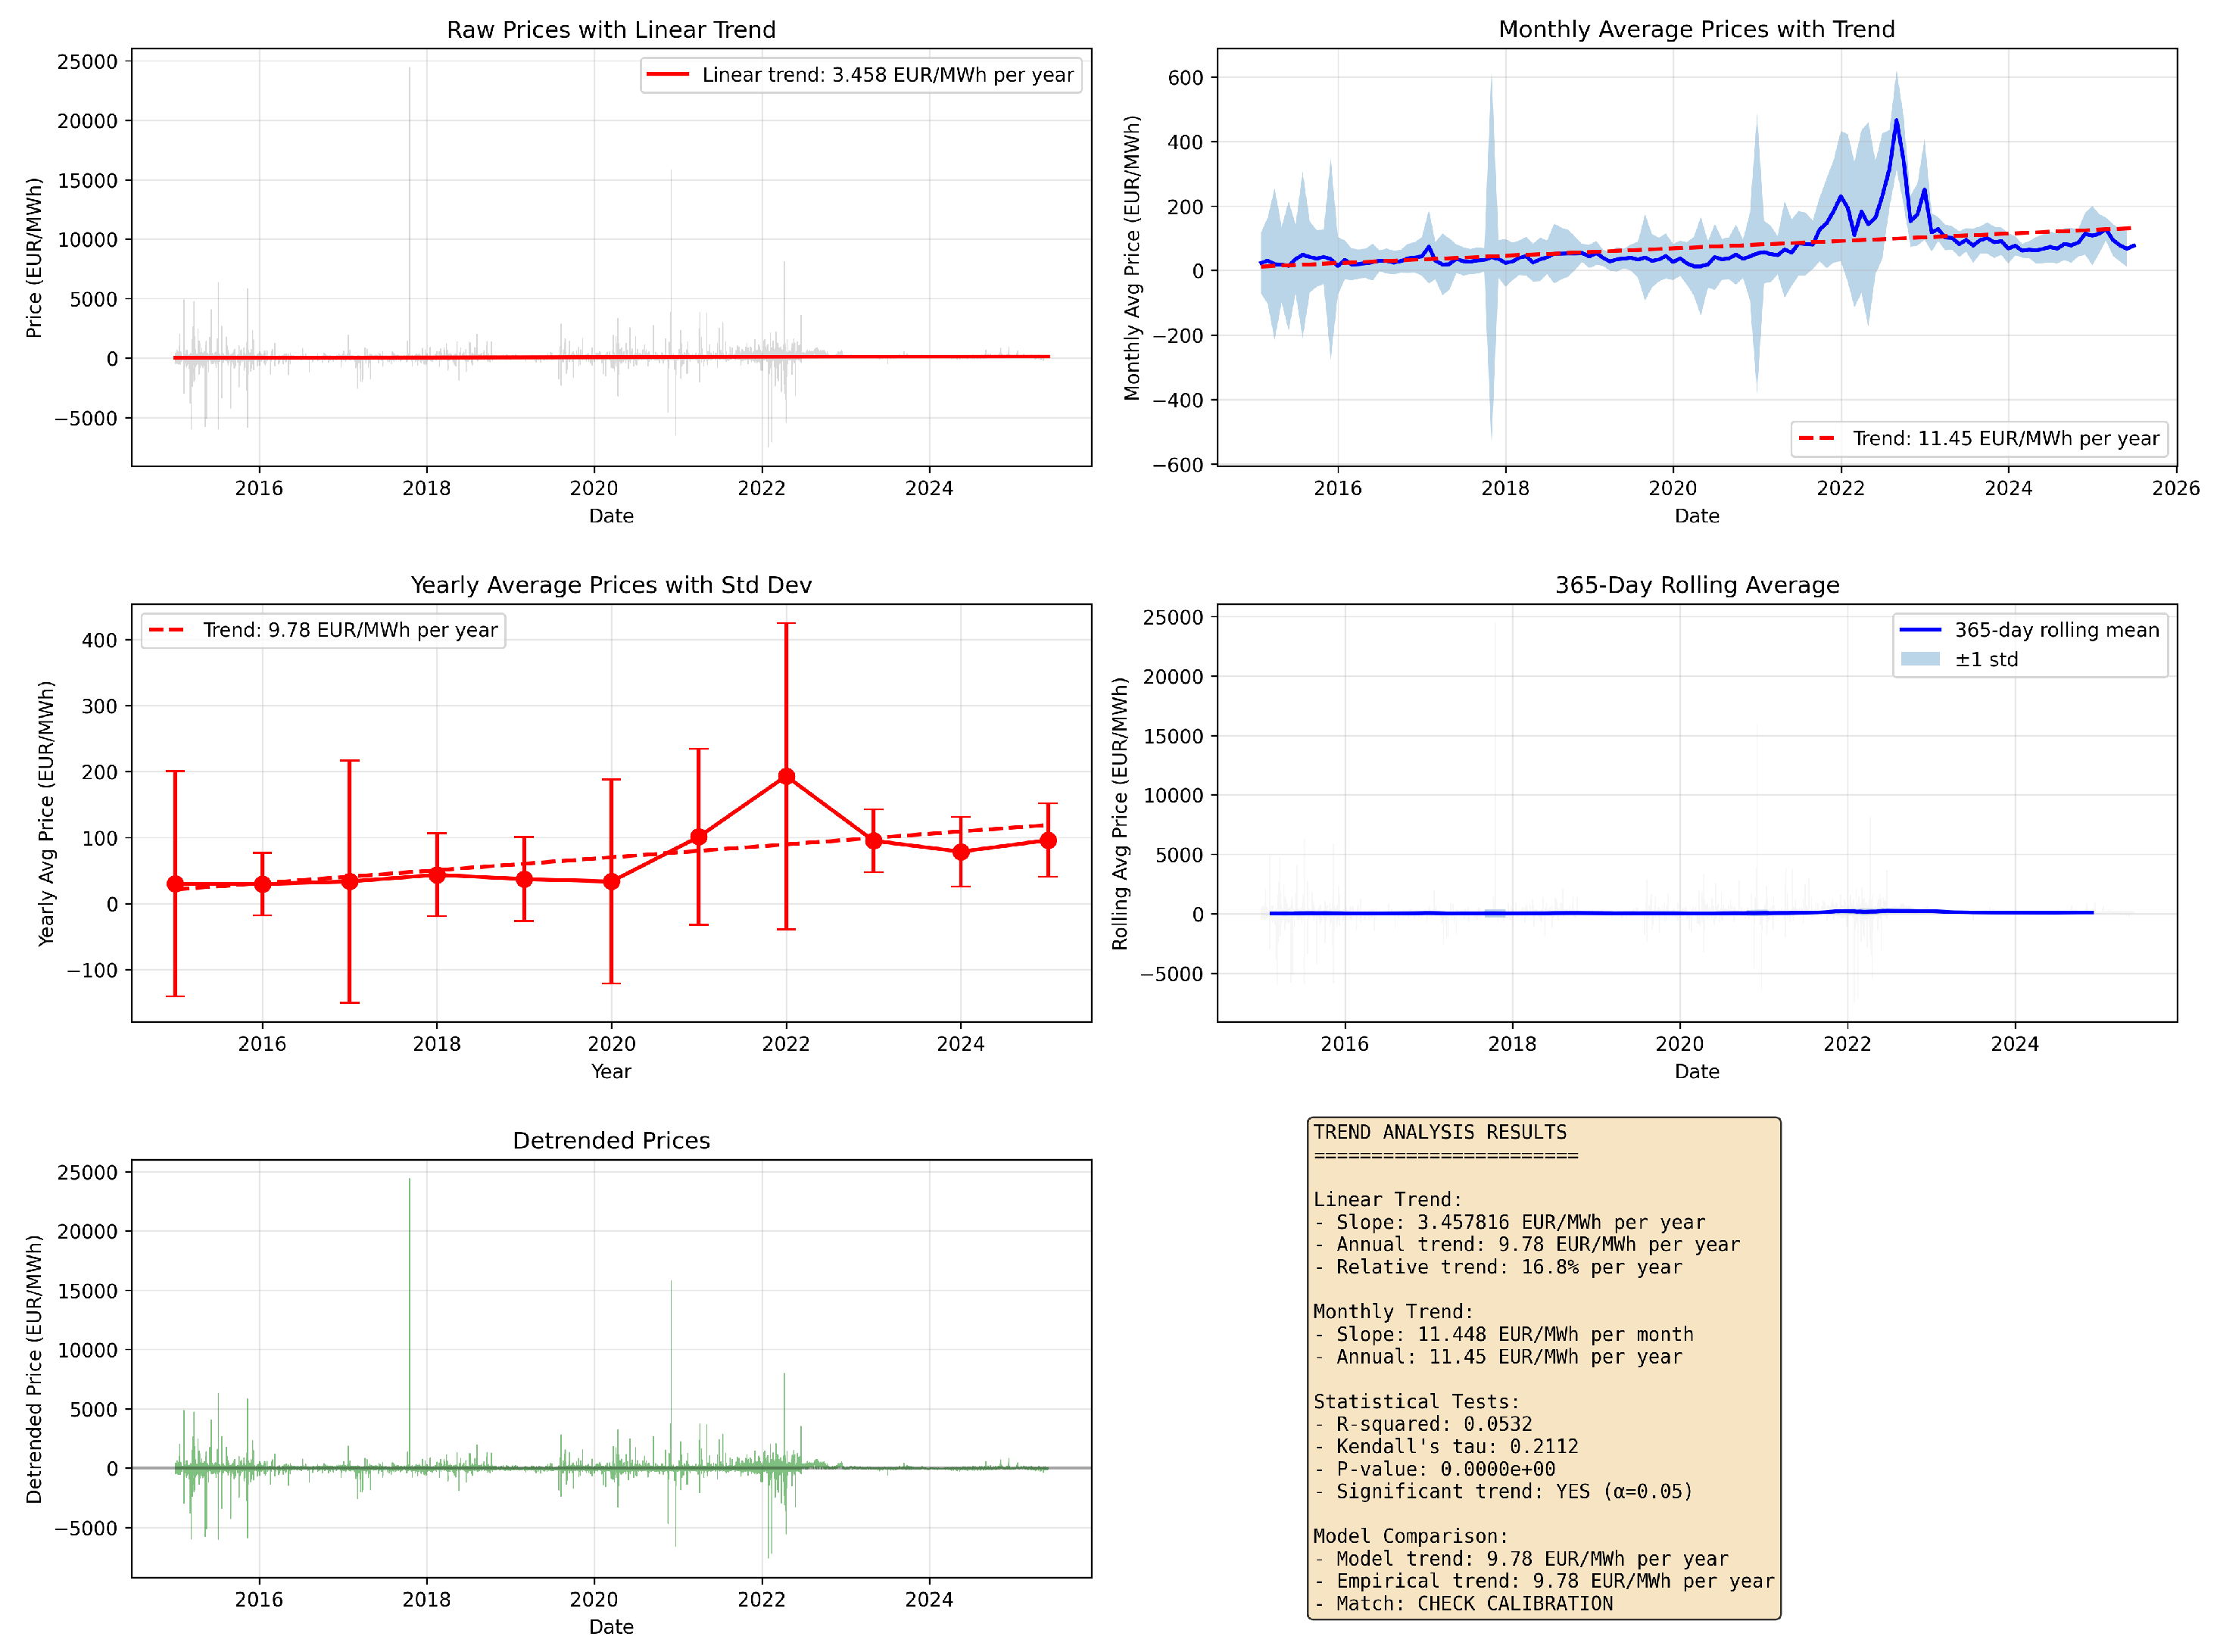The height and width of the screenshot is (1652, 2217).
Task: Click the 2025 yearly average data point
Action: click(x=1048, y=841)
